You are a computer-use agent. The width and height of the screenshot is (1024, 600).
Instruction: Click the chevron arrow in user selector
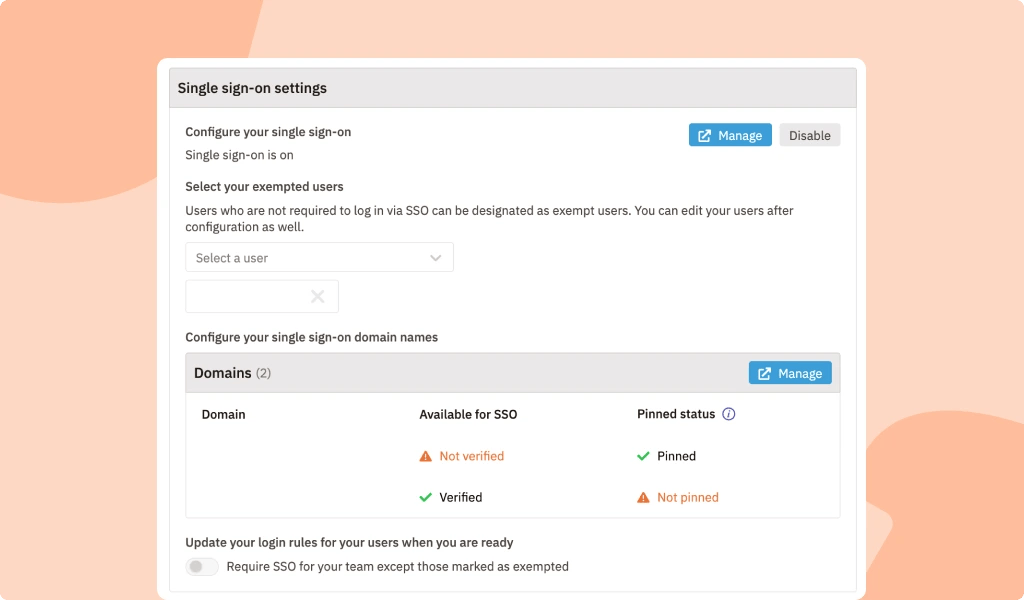point(436,258)
